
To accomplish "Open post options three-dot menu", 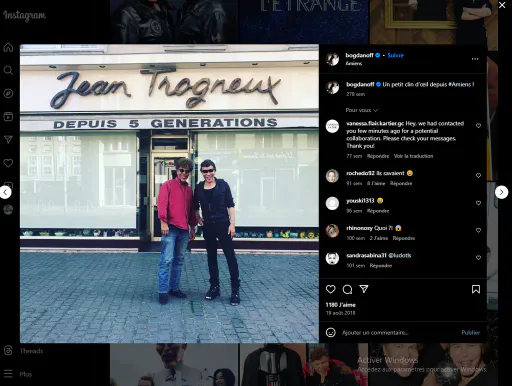I will click(475, 59).
